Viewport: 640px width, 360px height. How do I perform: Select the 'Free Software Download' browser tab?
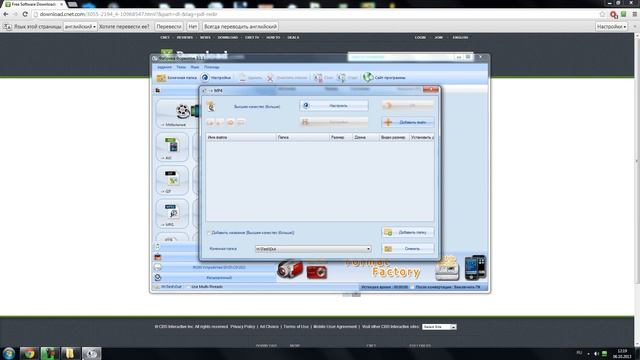34,4
